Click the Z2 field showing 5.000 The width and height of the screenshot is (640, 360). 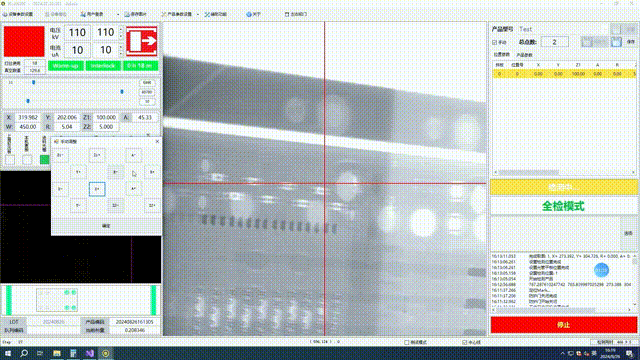pyautogui.click(x=106, y=127)
